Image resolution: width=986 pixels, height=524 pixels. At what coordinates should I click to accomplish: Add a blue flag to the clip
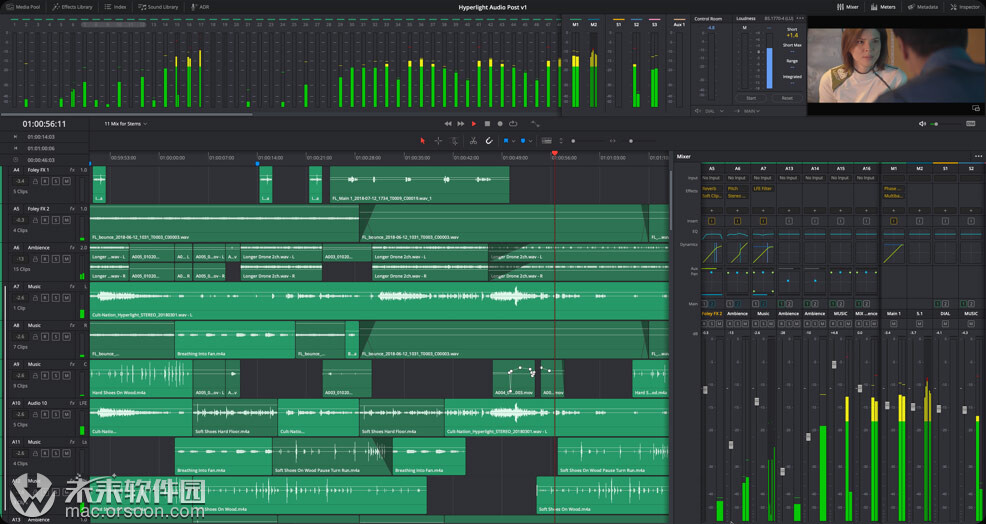point(506,141)
